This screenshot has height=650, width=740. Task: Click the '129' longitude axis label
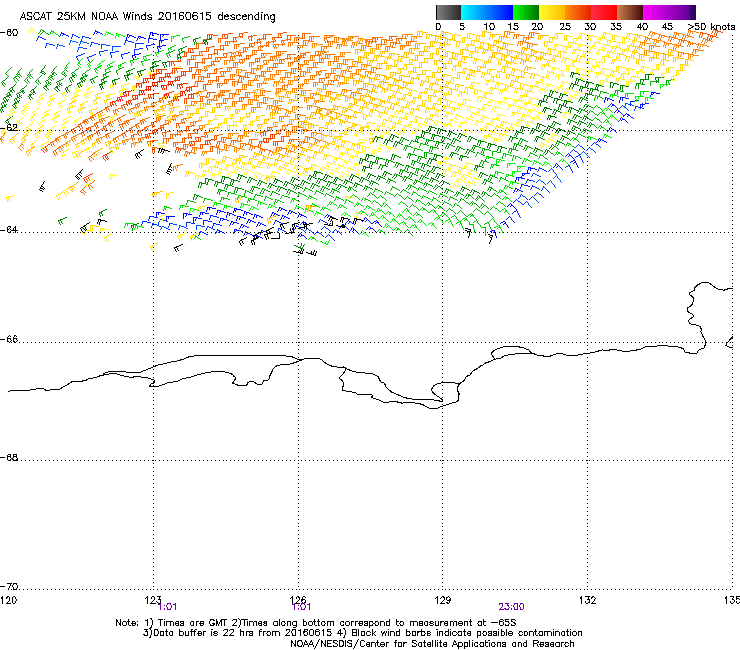tap(443, 600)
